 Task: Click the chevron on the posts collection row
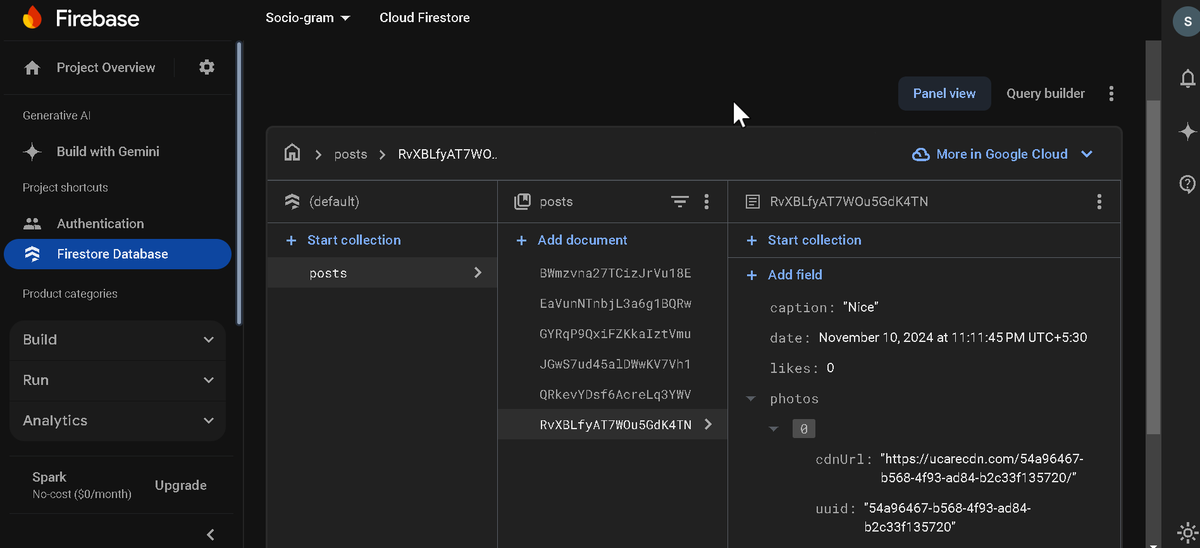478,272
